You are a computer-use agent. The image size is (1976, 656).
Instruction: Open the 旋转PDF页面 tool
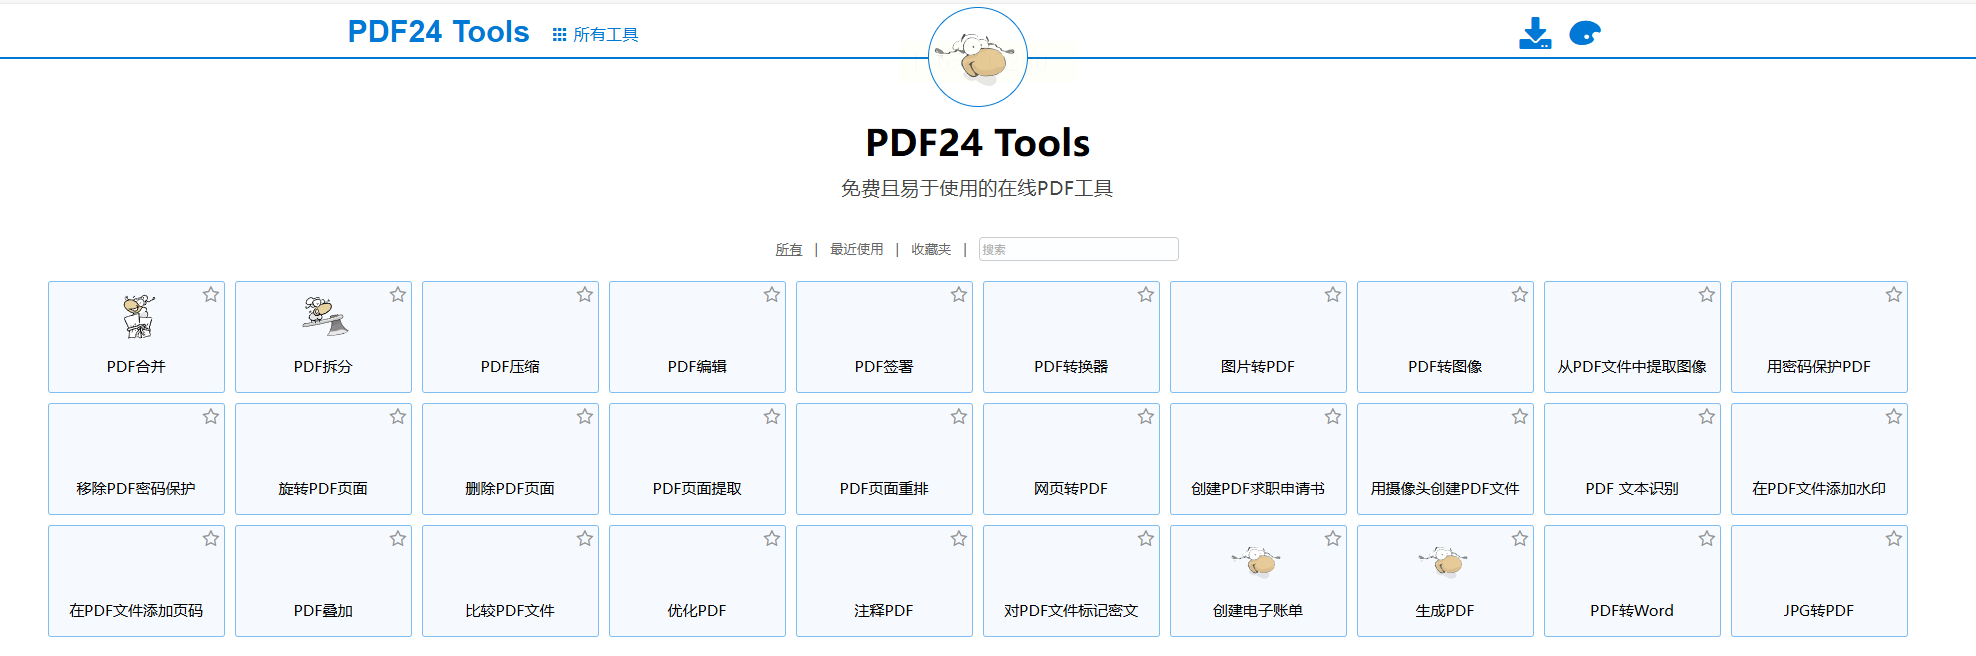323,459
